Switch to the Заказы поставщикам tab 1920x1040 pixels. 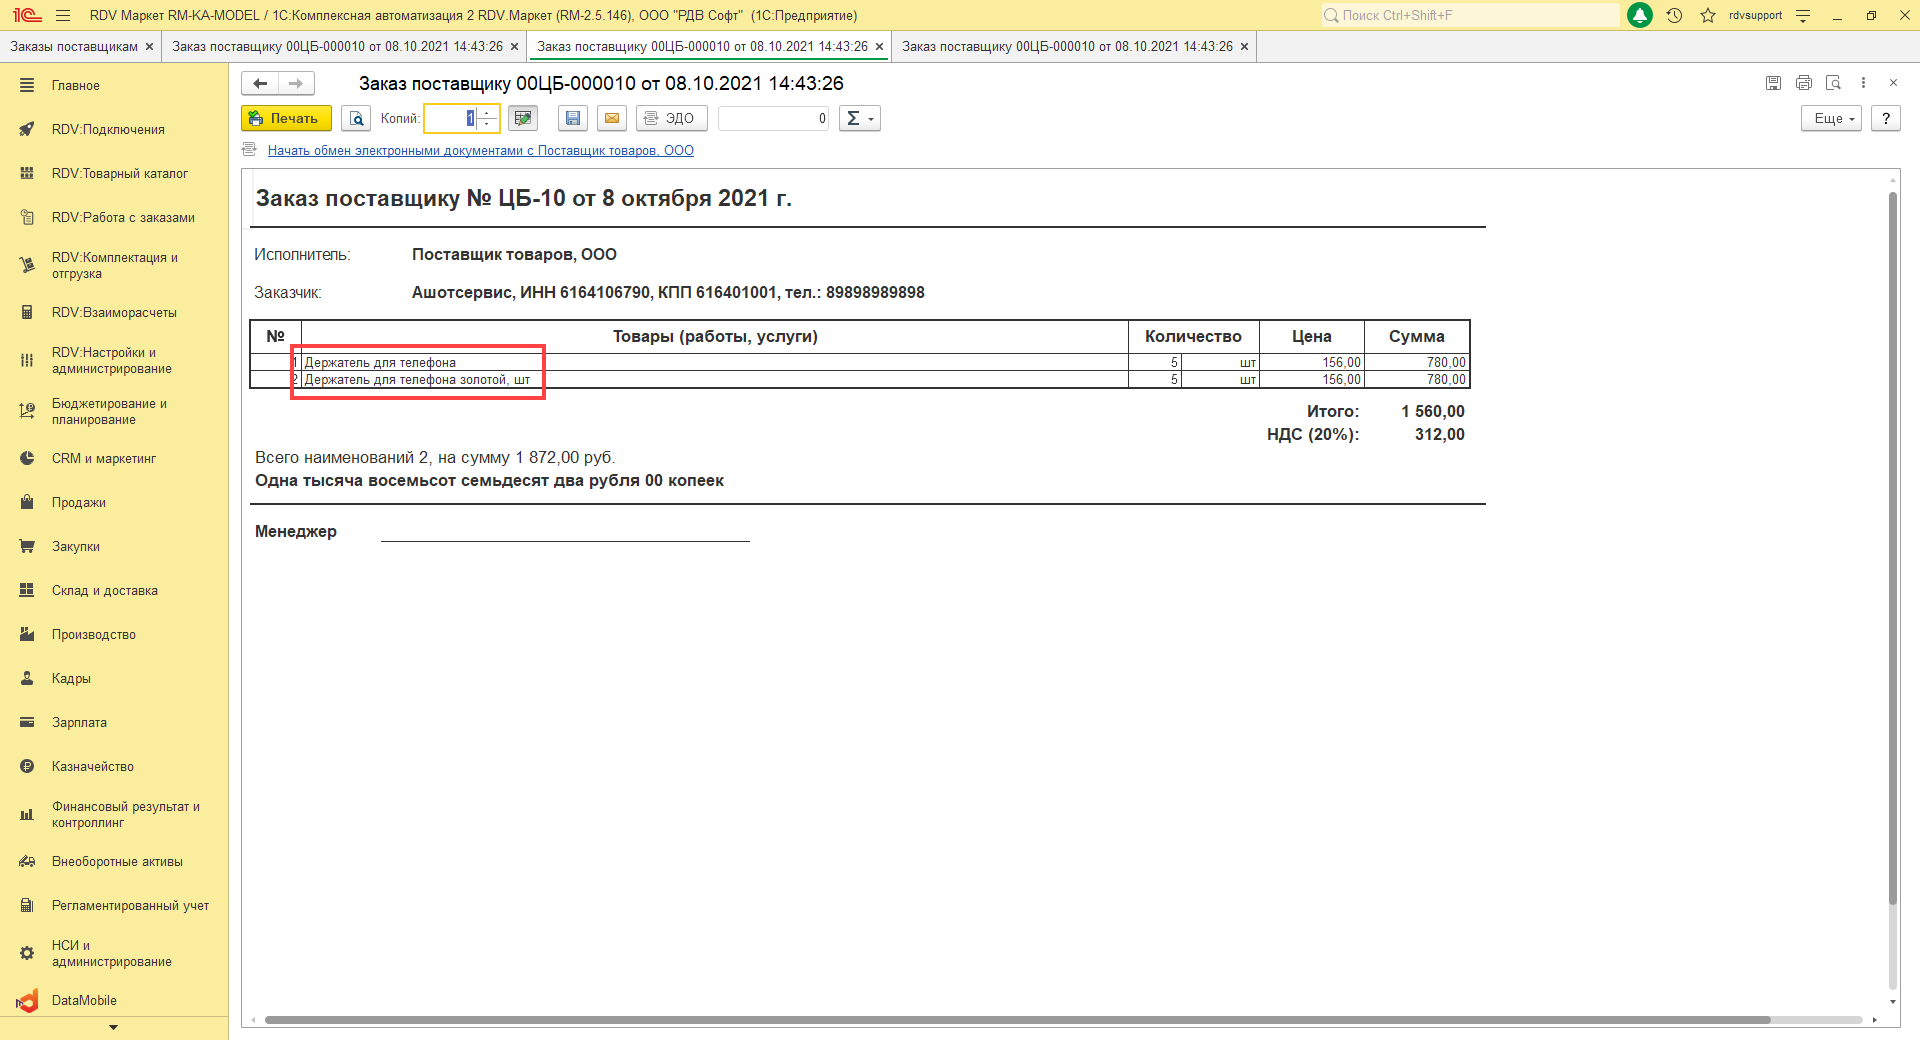tap(74, 47)
